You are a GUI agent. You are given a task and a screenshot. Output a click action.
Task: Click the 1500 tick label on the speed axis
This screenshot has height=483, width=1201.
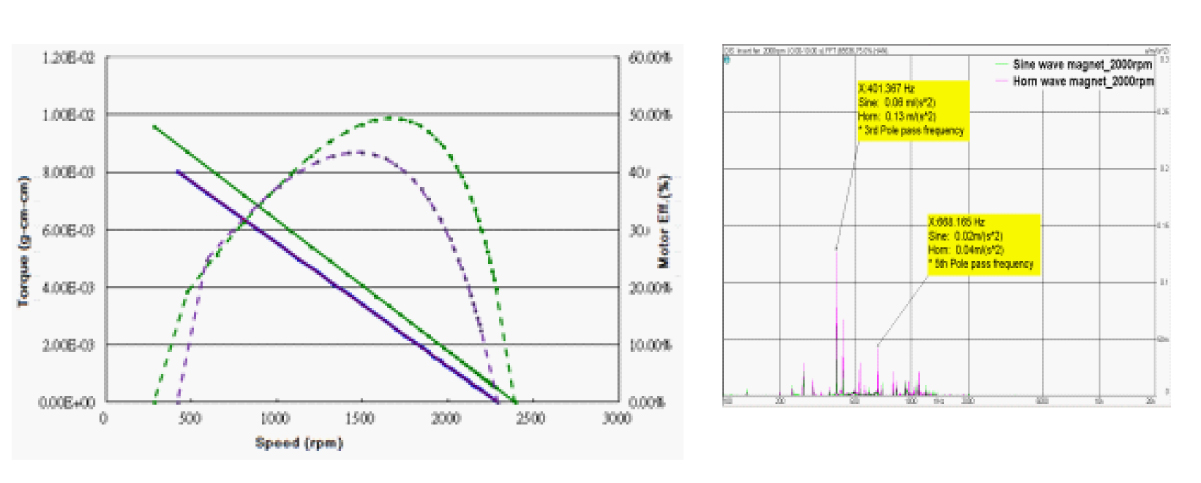pyautogui.click(x=361, y=419)
